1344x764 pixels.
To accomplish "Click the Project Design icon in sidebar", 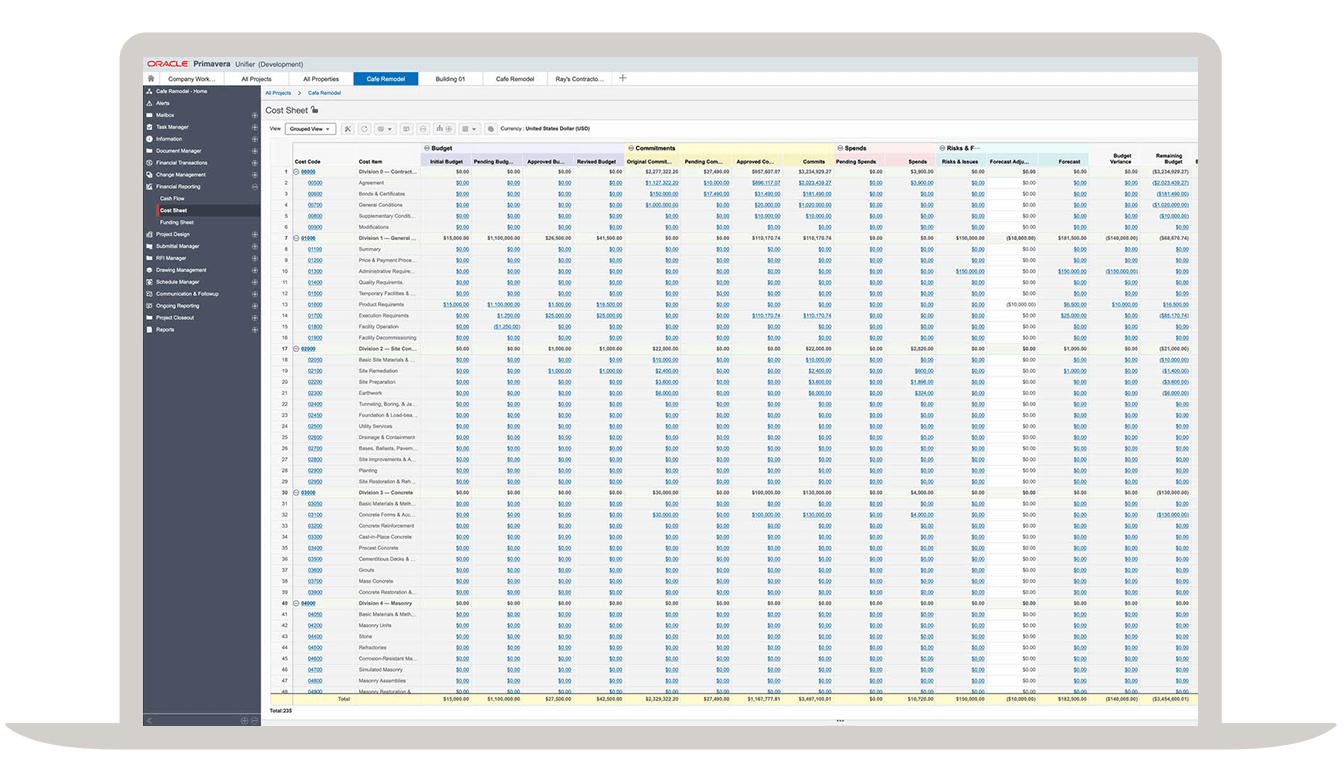I will coord(150,234).
